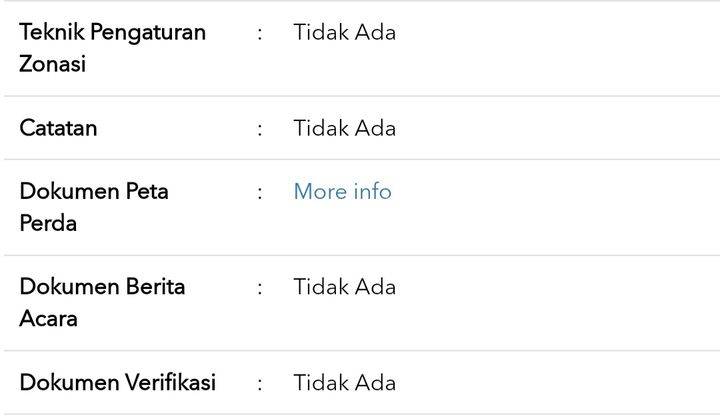
Task: Click the Tidak Ada value beside Catatan
Action: [x=344, y=128]
